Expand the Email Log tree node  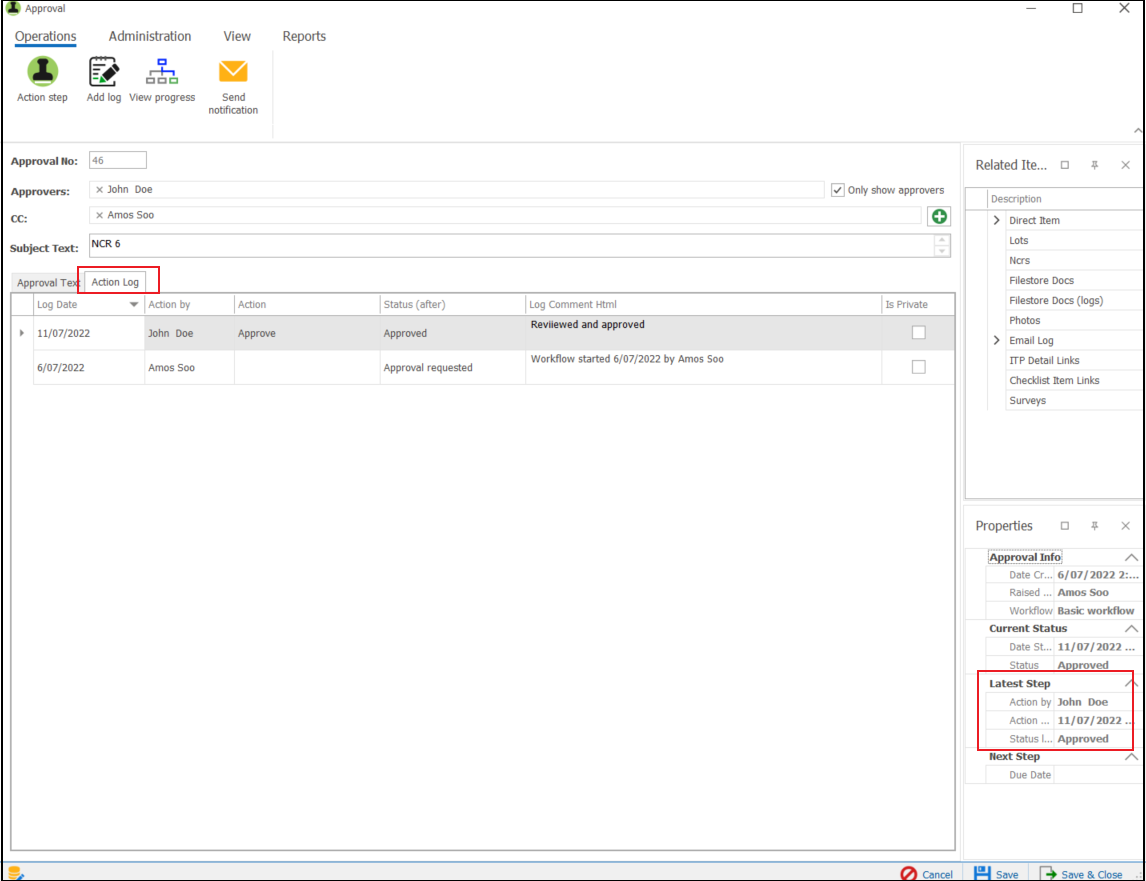pyautogui.click(x=996, y=340)
